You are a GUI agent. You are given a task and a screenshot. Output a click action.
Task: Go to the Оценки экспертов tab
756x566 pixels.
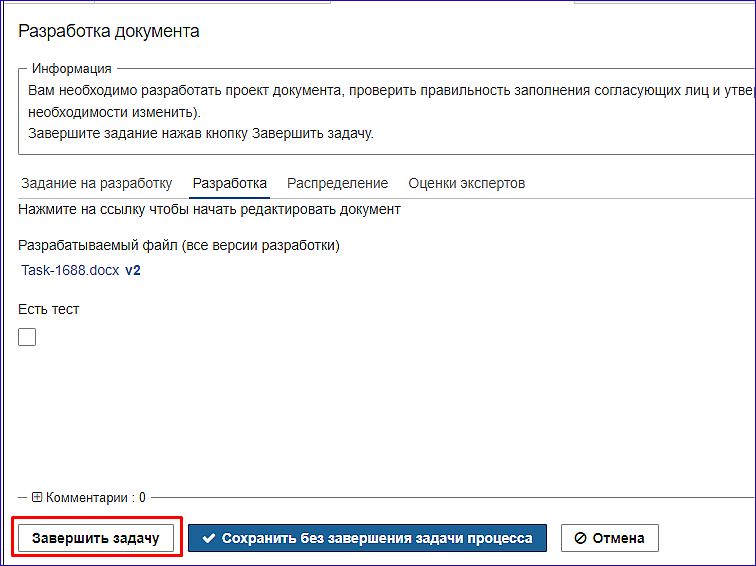466,183
